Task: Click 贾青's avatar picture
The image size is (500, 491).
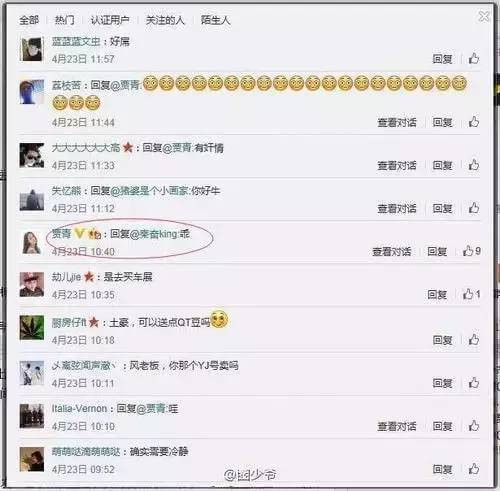Action: (32, 242)
